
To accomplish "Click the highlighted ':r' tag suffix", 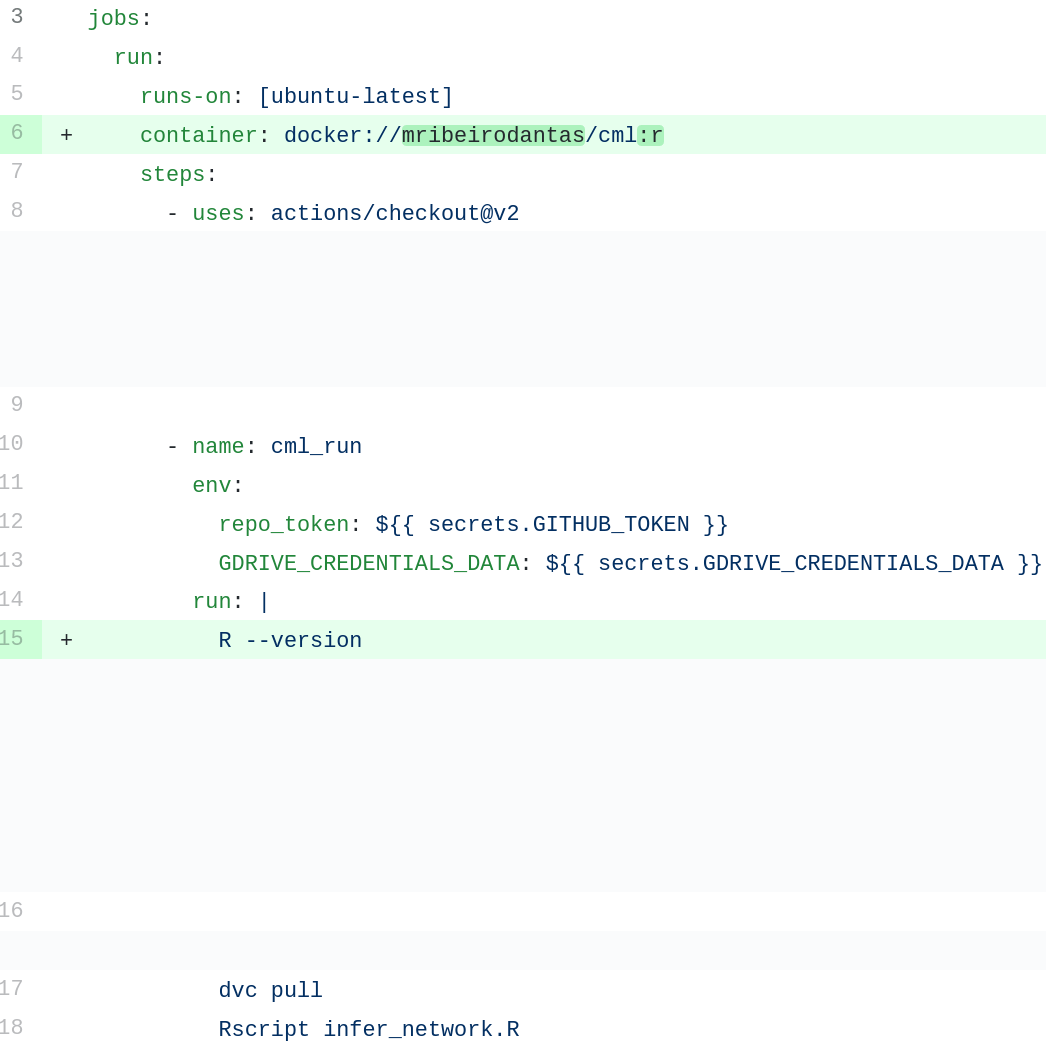I will click(650, 136).
